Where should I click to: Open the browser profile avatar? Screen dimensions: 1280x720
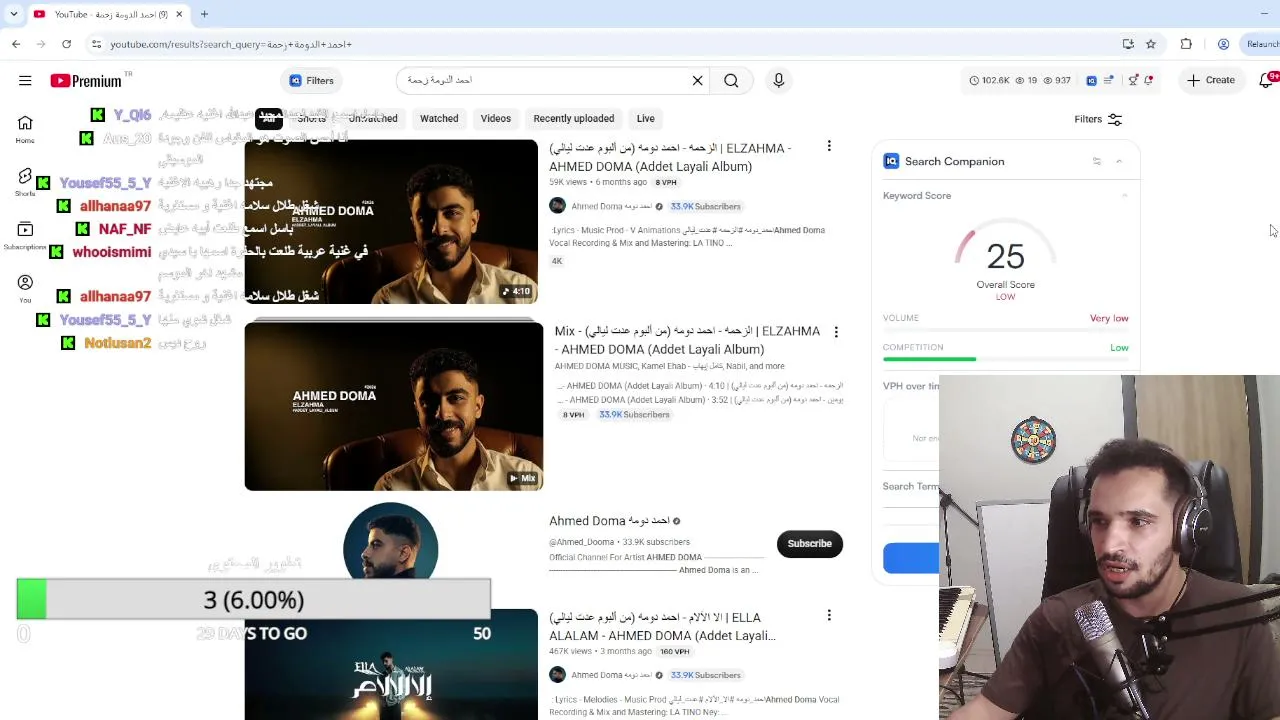click(x=1223, y=44)
